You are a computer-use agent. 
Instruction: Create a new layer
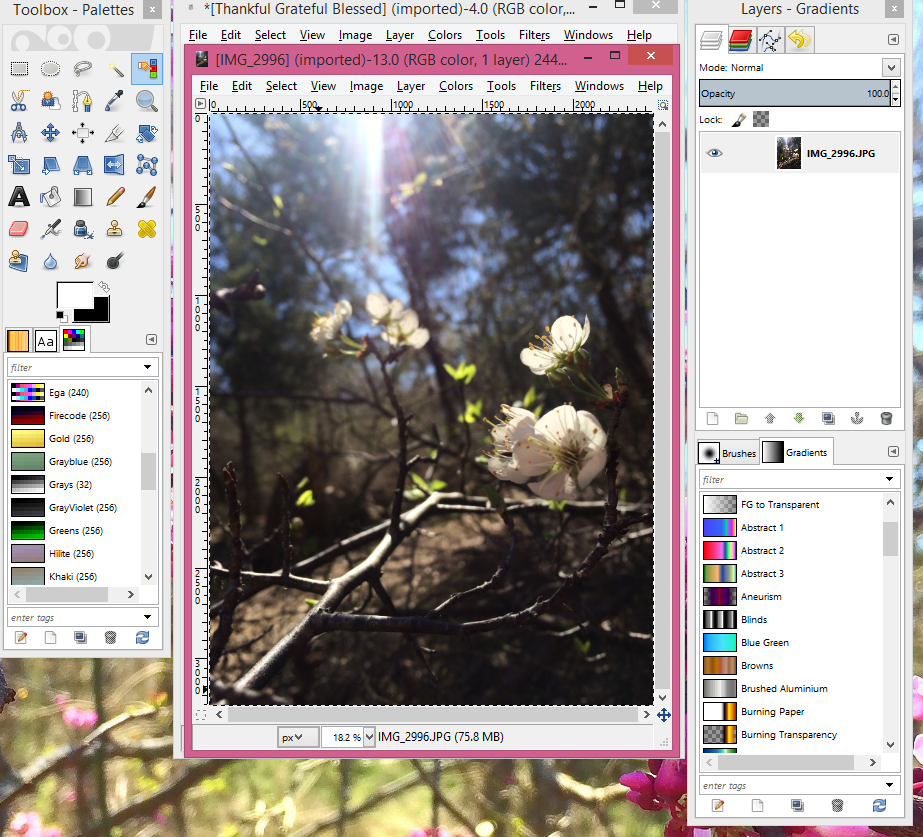(x=712, y=418)
